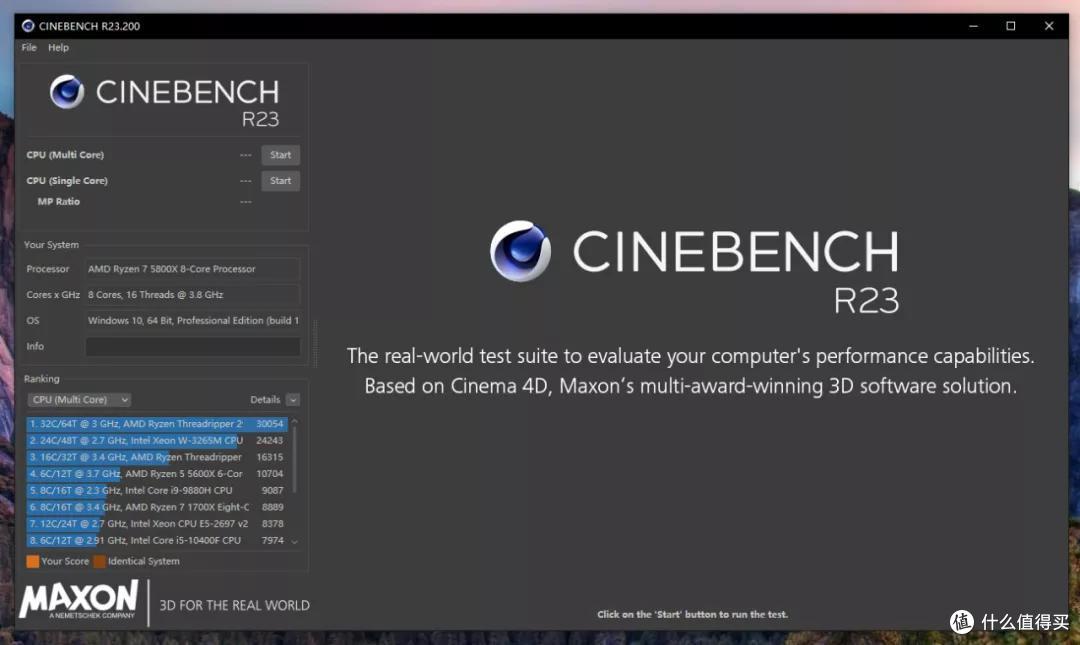Click the Cinebench R23 logo in the left panel
Viewport: 1080px width, 645px height.
coord(164,101)
